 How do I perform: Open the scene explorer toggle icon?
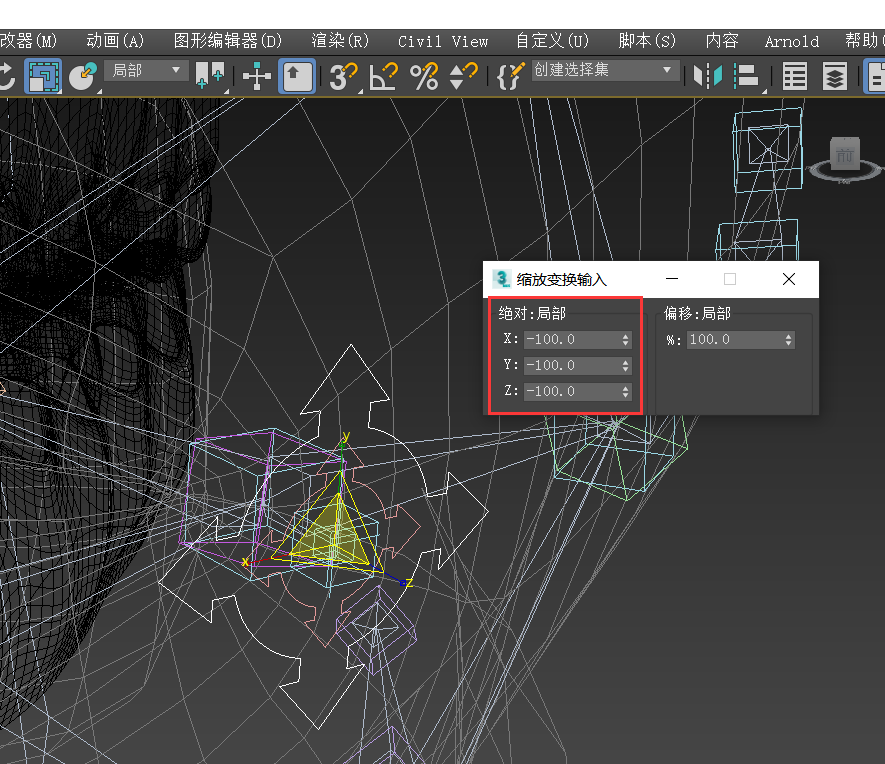[795, 76]
